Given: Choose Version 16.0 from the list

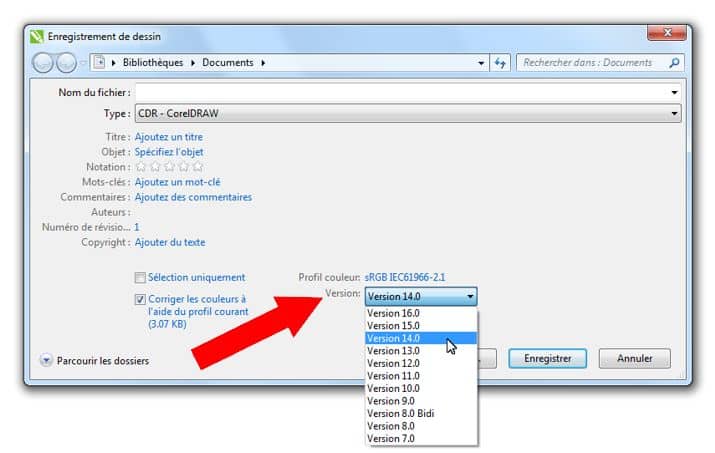Looking at the screenshot, I should pyautogui.click(x=393, y=313).
